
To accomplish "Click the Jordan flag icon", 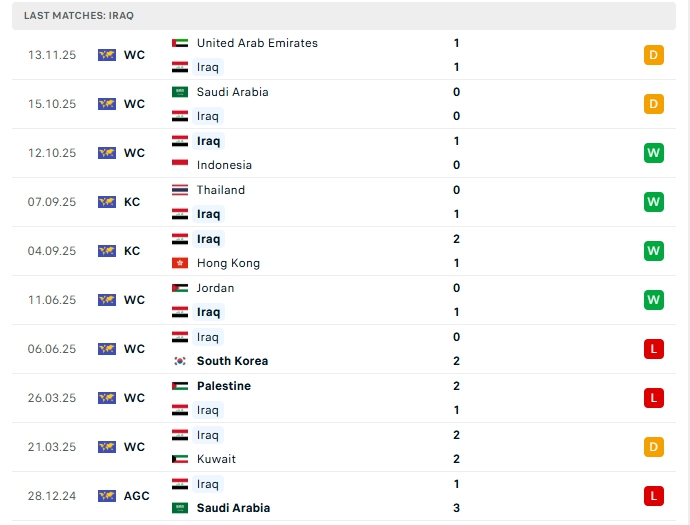I will click(180, 288).
